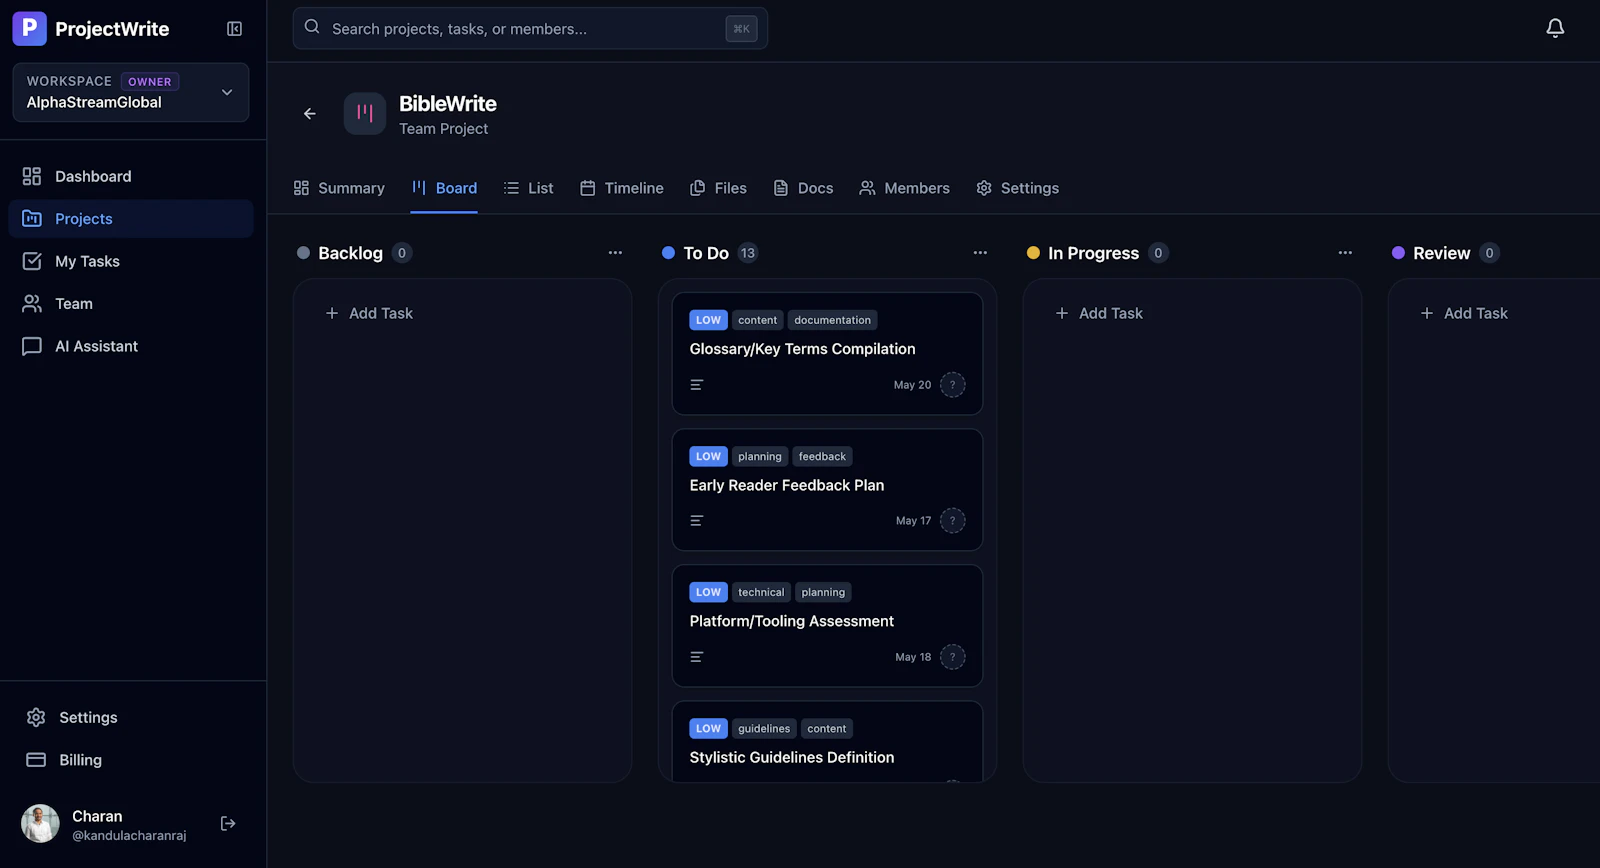Click the May 20 due date
The width and height of the screenshot is (1600, 868).
click(x=912, y=385)
